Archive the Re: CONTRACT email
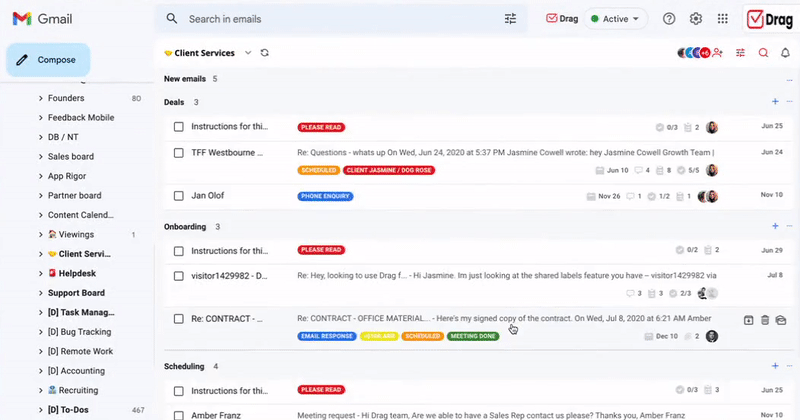Screen dimensions: 800x420 [x=748, y=320]
